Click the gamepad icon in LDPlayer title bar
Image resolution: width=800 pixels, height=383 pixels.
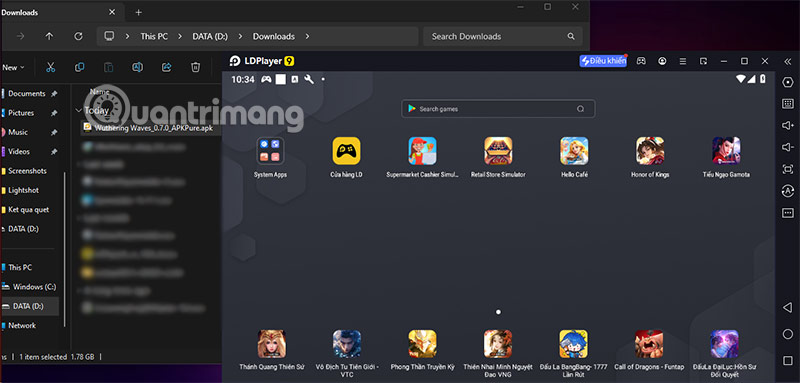(641, 61)
